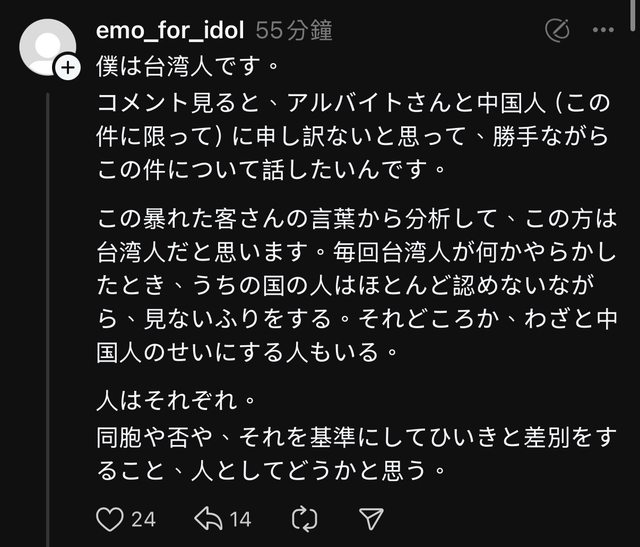640x547 pixels.
Task: Tap the circled pencil icon at top right
Action: tap(557, 31)
